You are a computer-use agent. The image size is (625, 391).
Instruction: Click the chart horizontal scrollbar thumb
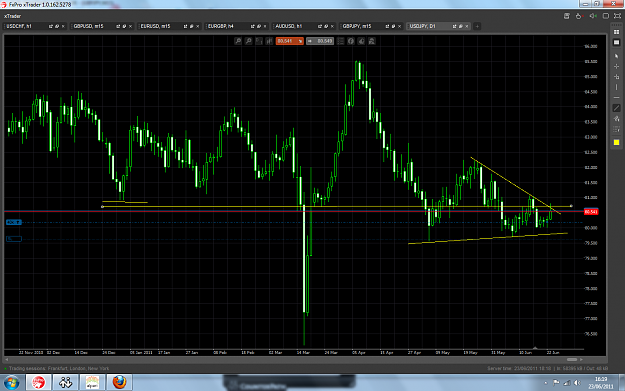click(x=572, y=360)
